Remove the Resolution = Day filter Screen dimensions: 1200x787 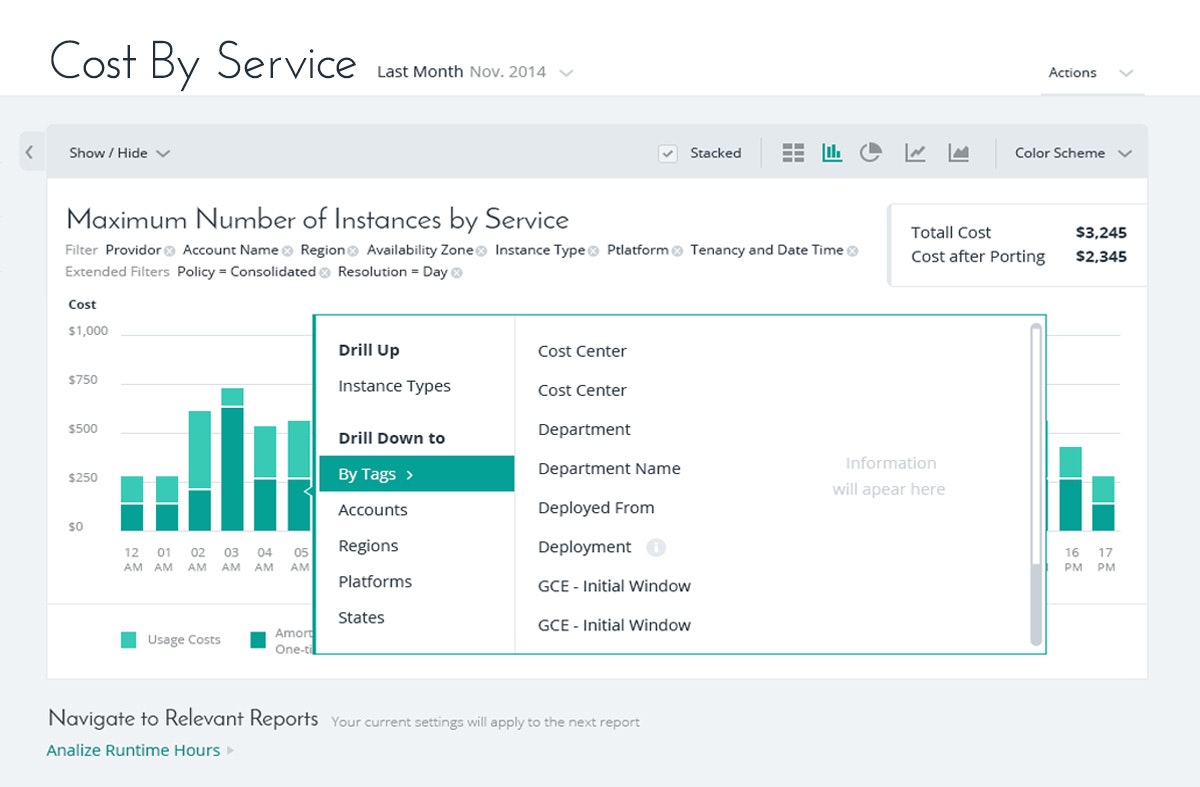(x=457, y=273)
